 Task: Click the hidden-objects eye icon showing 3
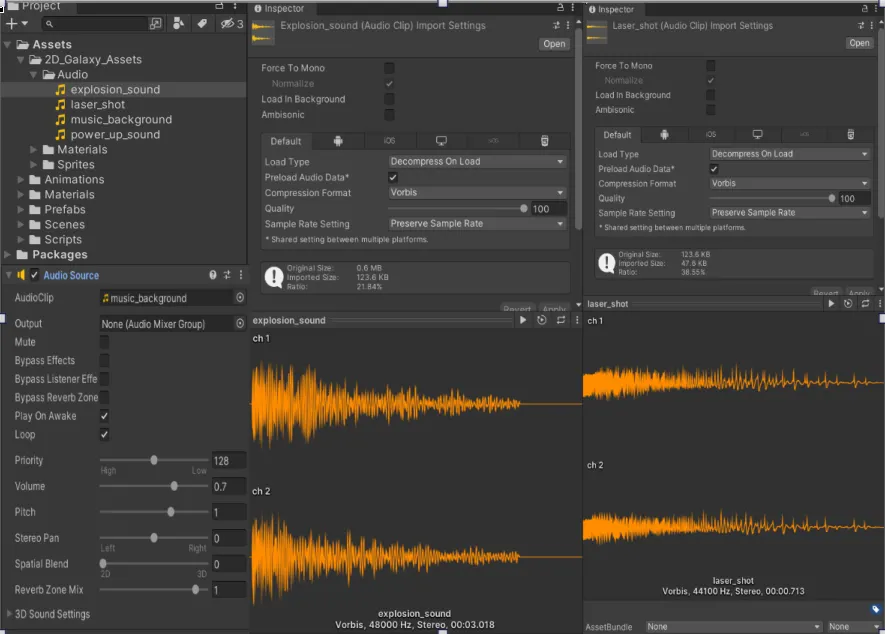(228, 22)
